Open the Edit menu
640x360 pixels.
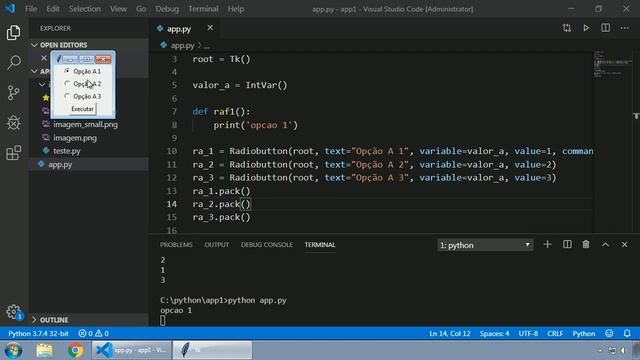coord(53,9)
